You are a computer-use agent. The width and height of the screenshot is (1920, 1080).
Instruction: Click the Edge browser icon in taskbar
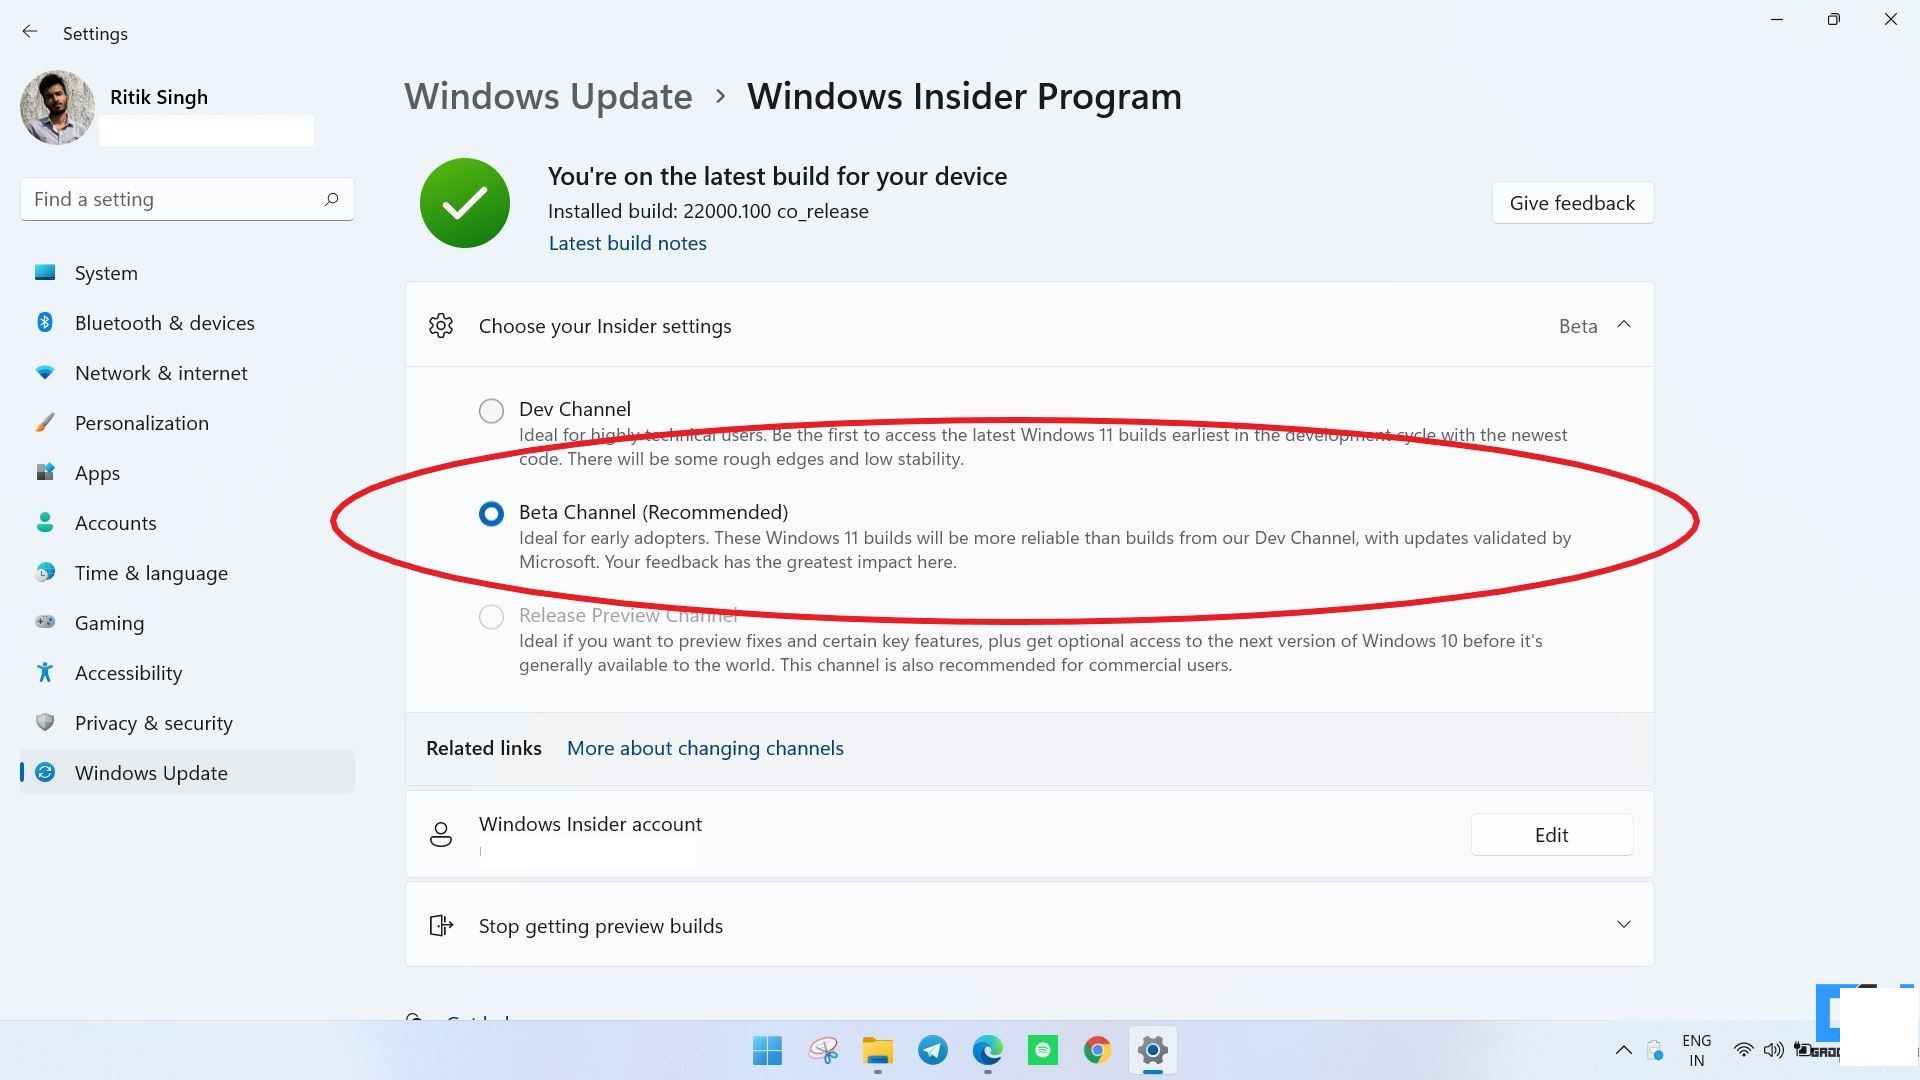point(986,1050)
